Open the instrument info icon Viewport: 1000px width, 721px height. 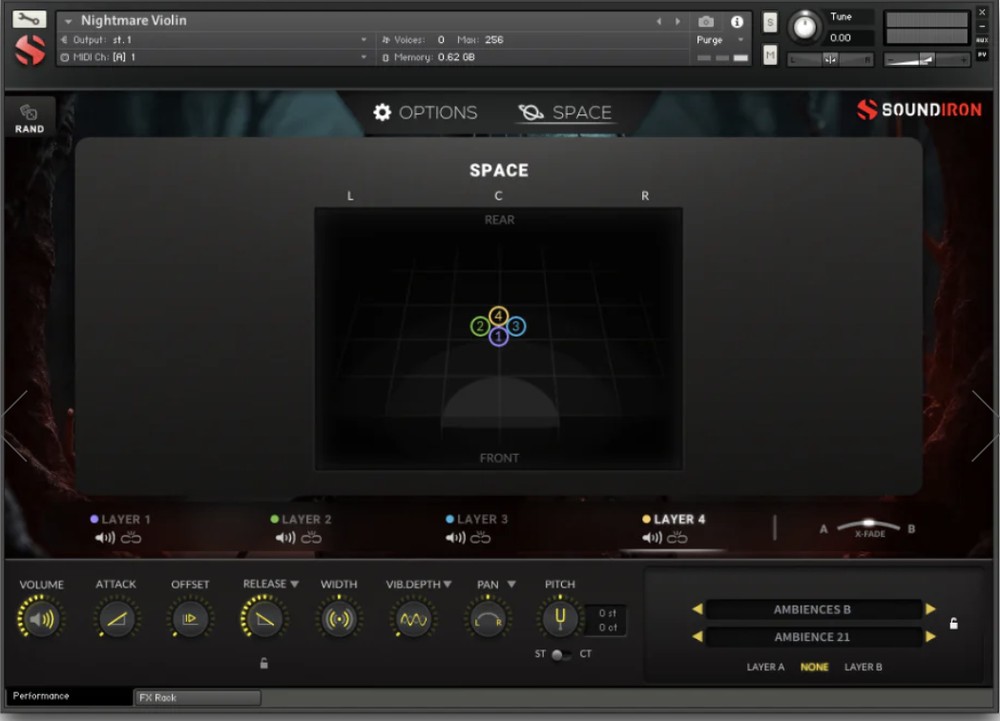pos(737,21)
